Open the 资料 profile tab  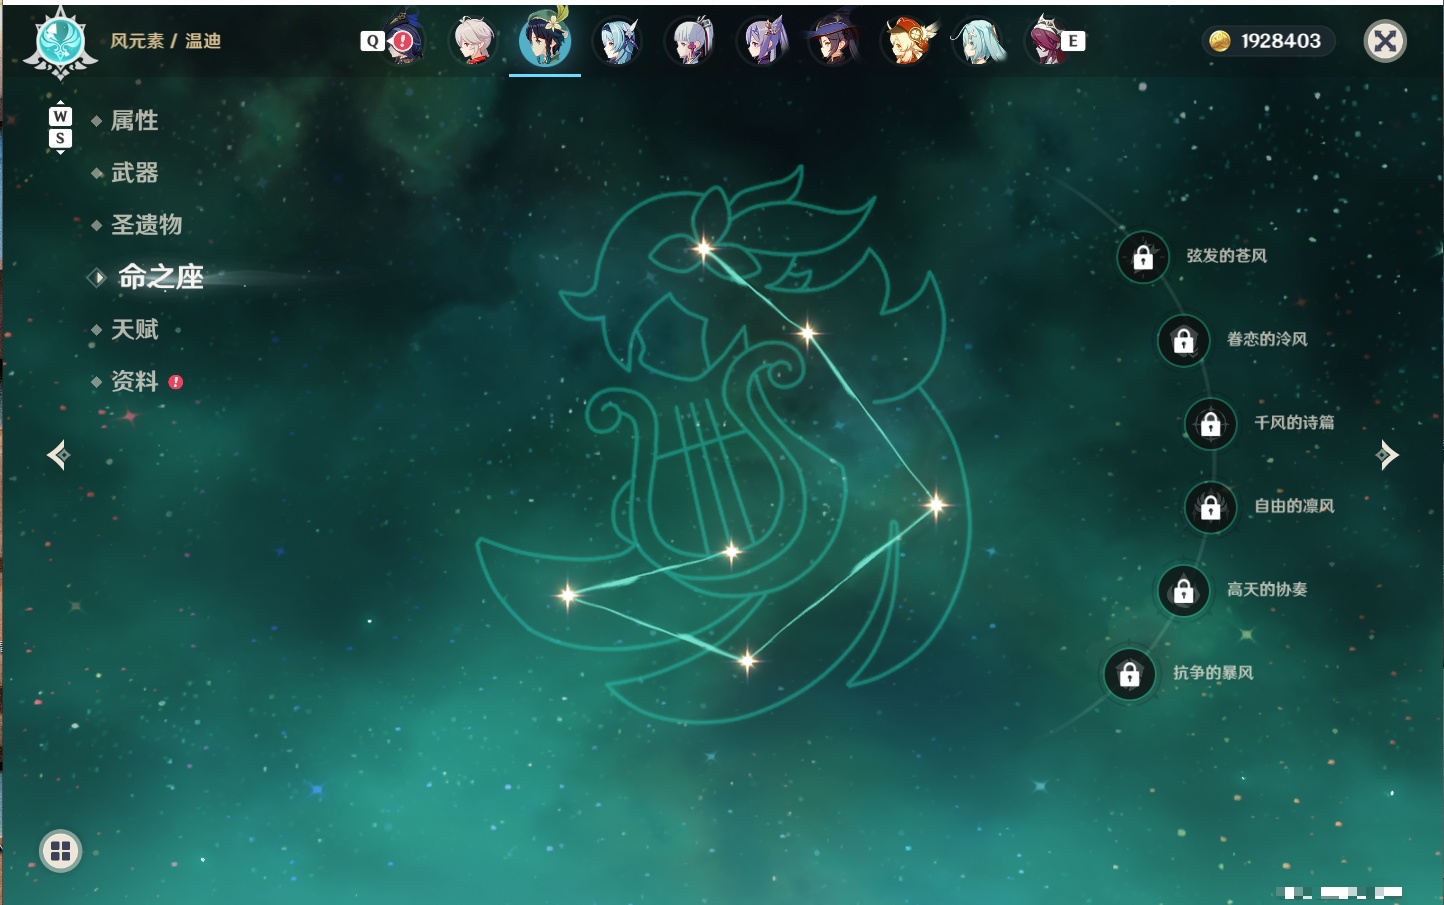[135, 381]
